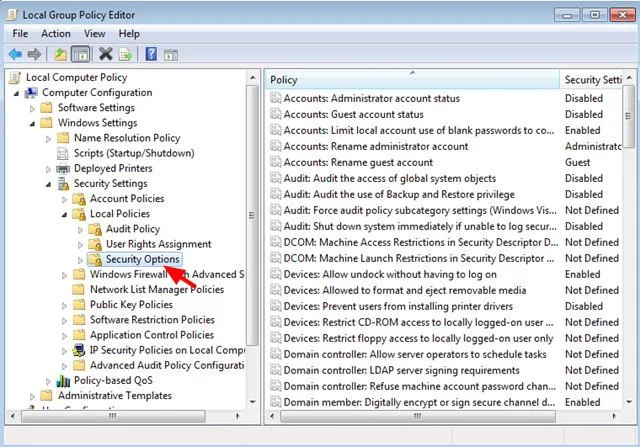This screenshot has width=640, height=447.
Task: Open the View menu
Action: tap(94, 33)
